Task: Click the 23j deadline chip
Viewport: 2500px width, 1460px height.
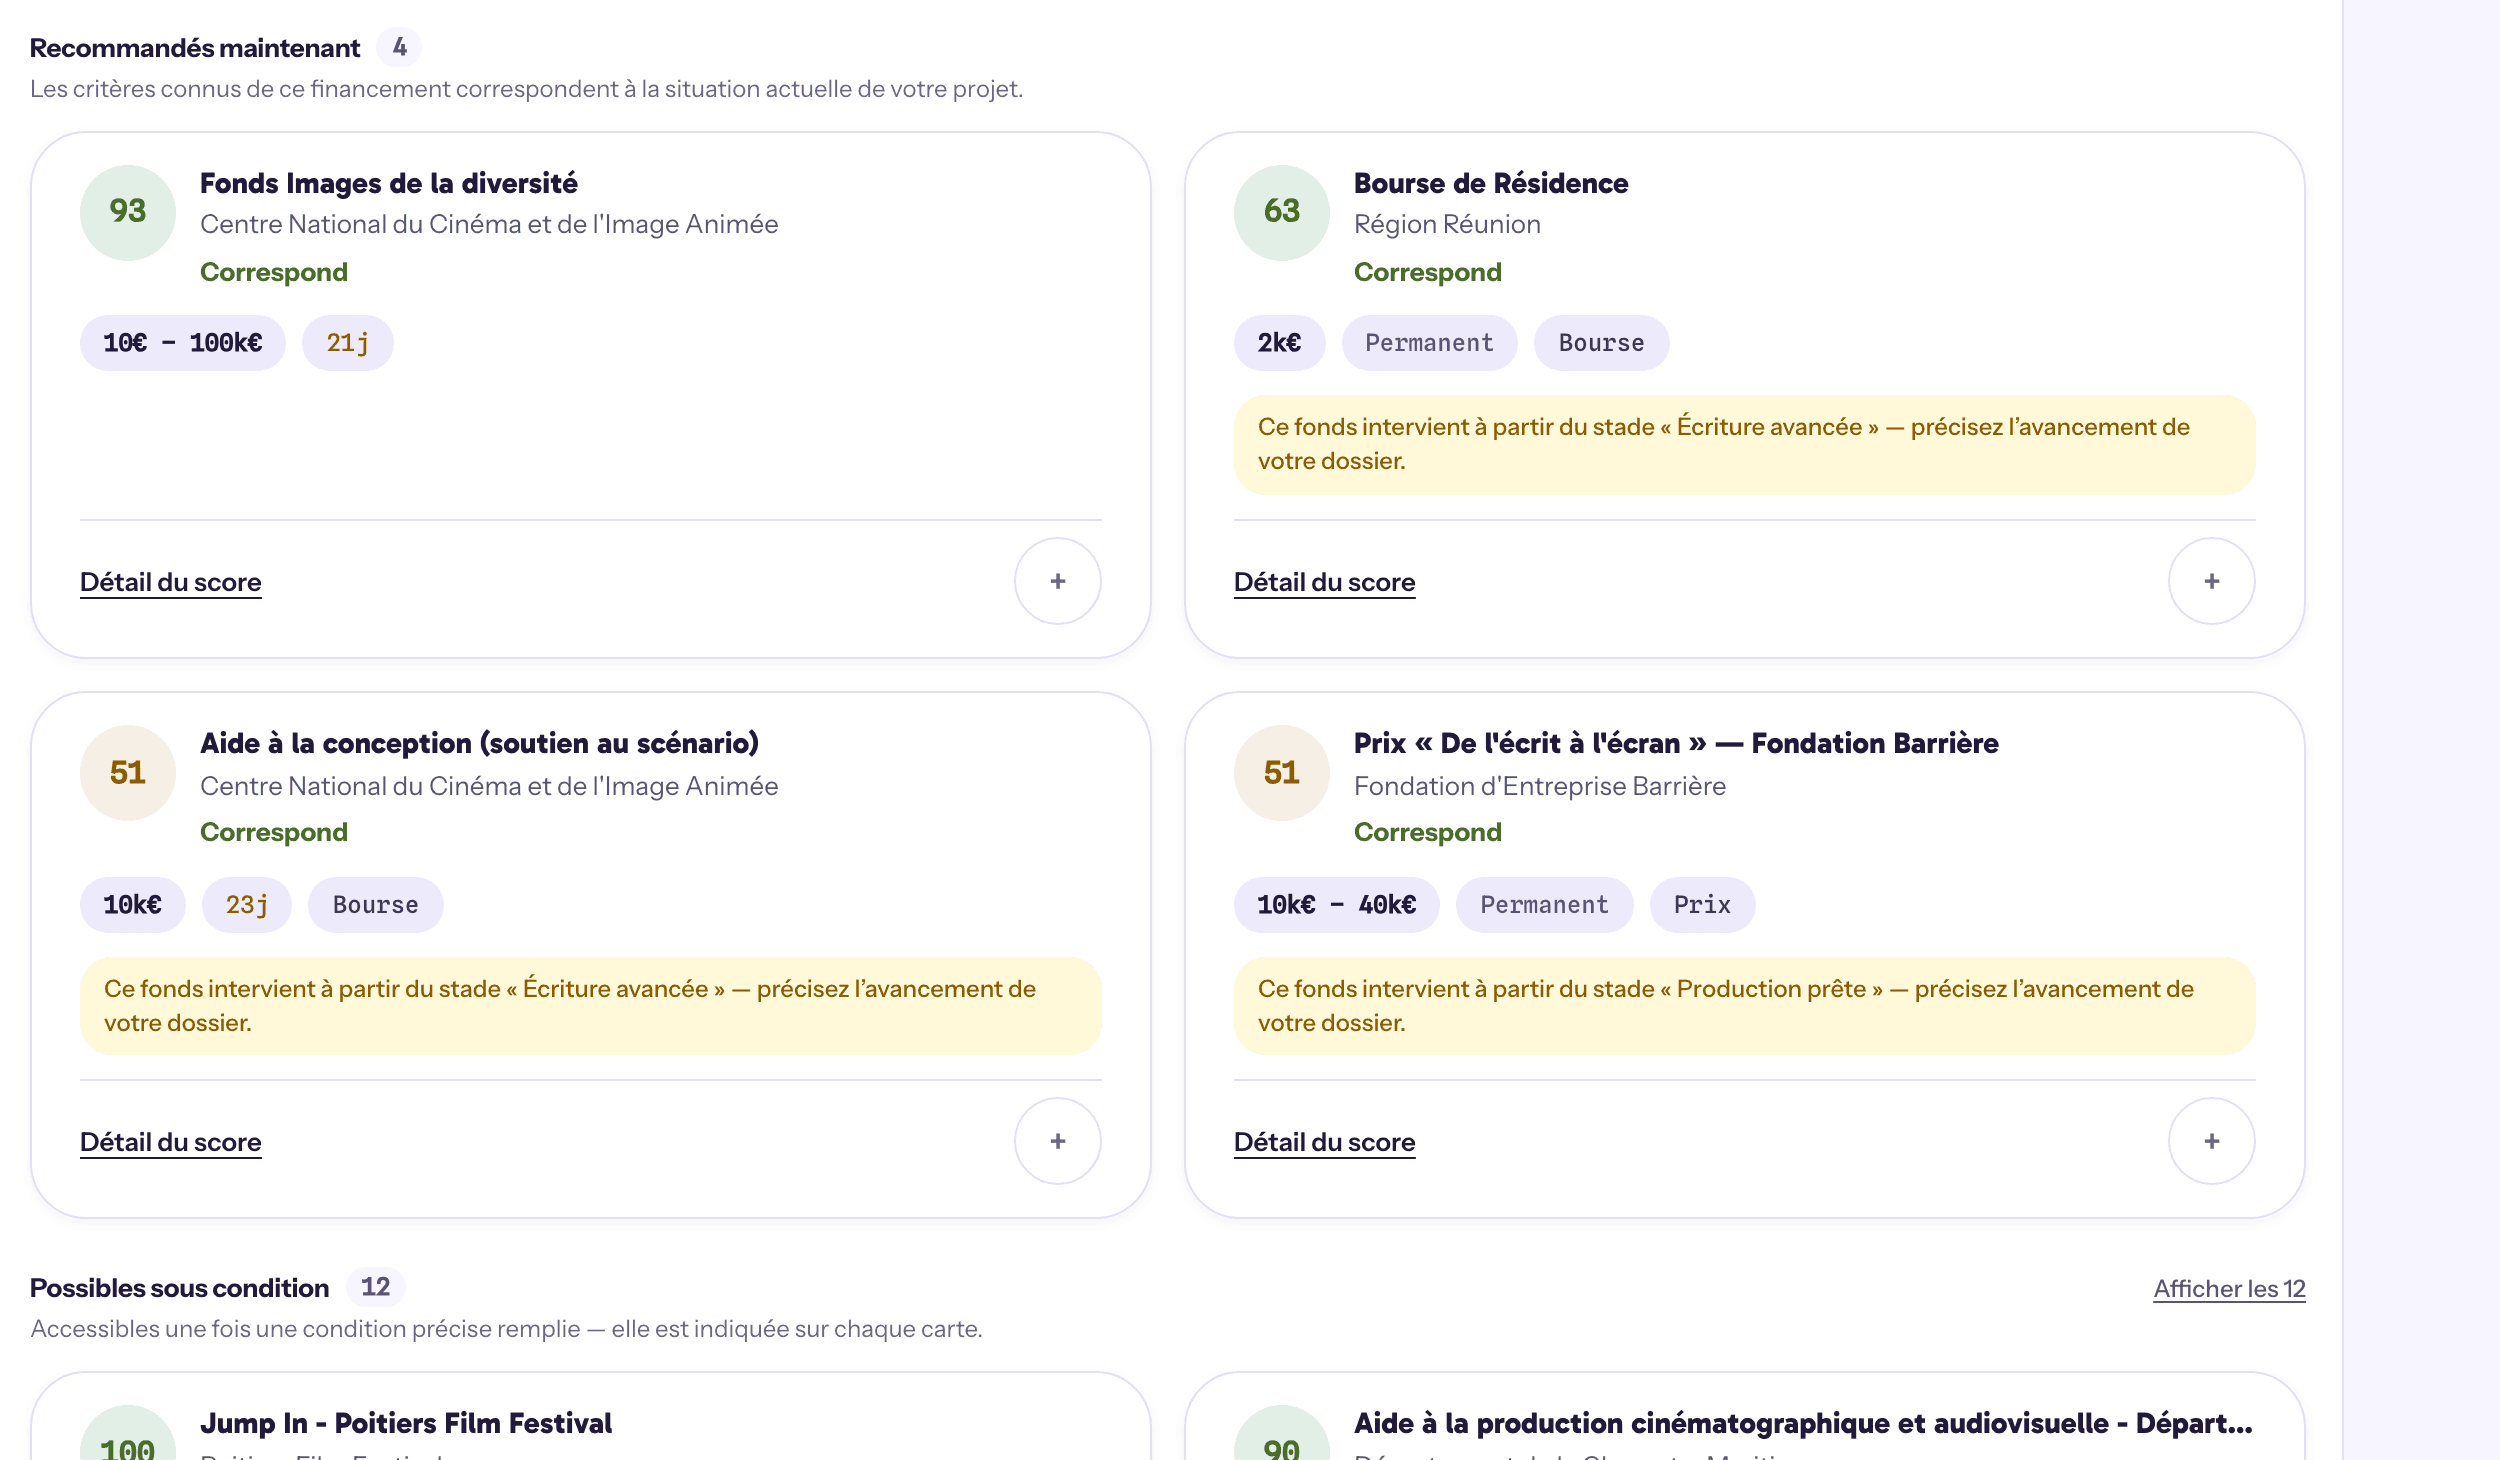Action: (247, 905)
